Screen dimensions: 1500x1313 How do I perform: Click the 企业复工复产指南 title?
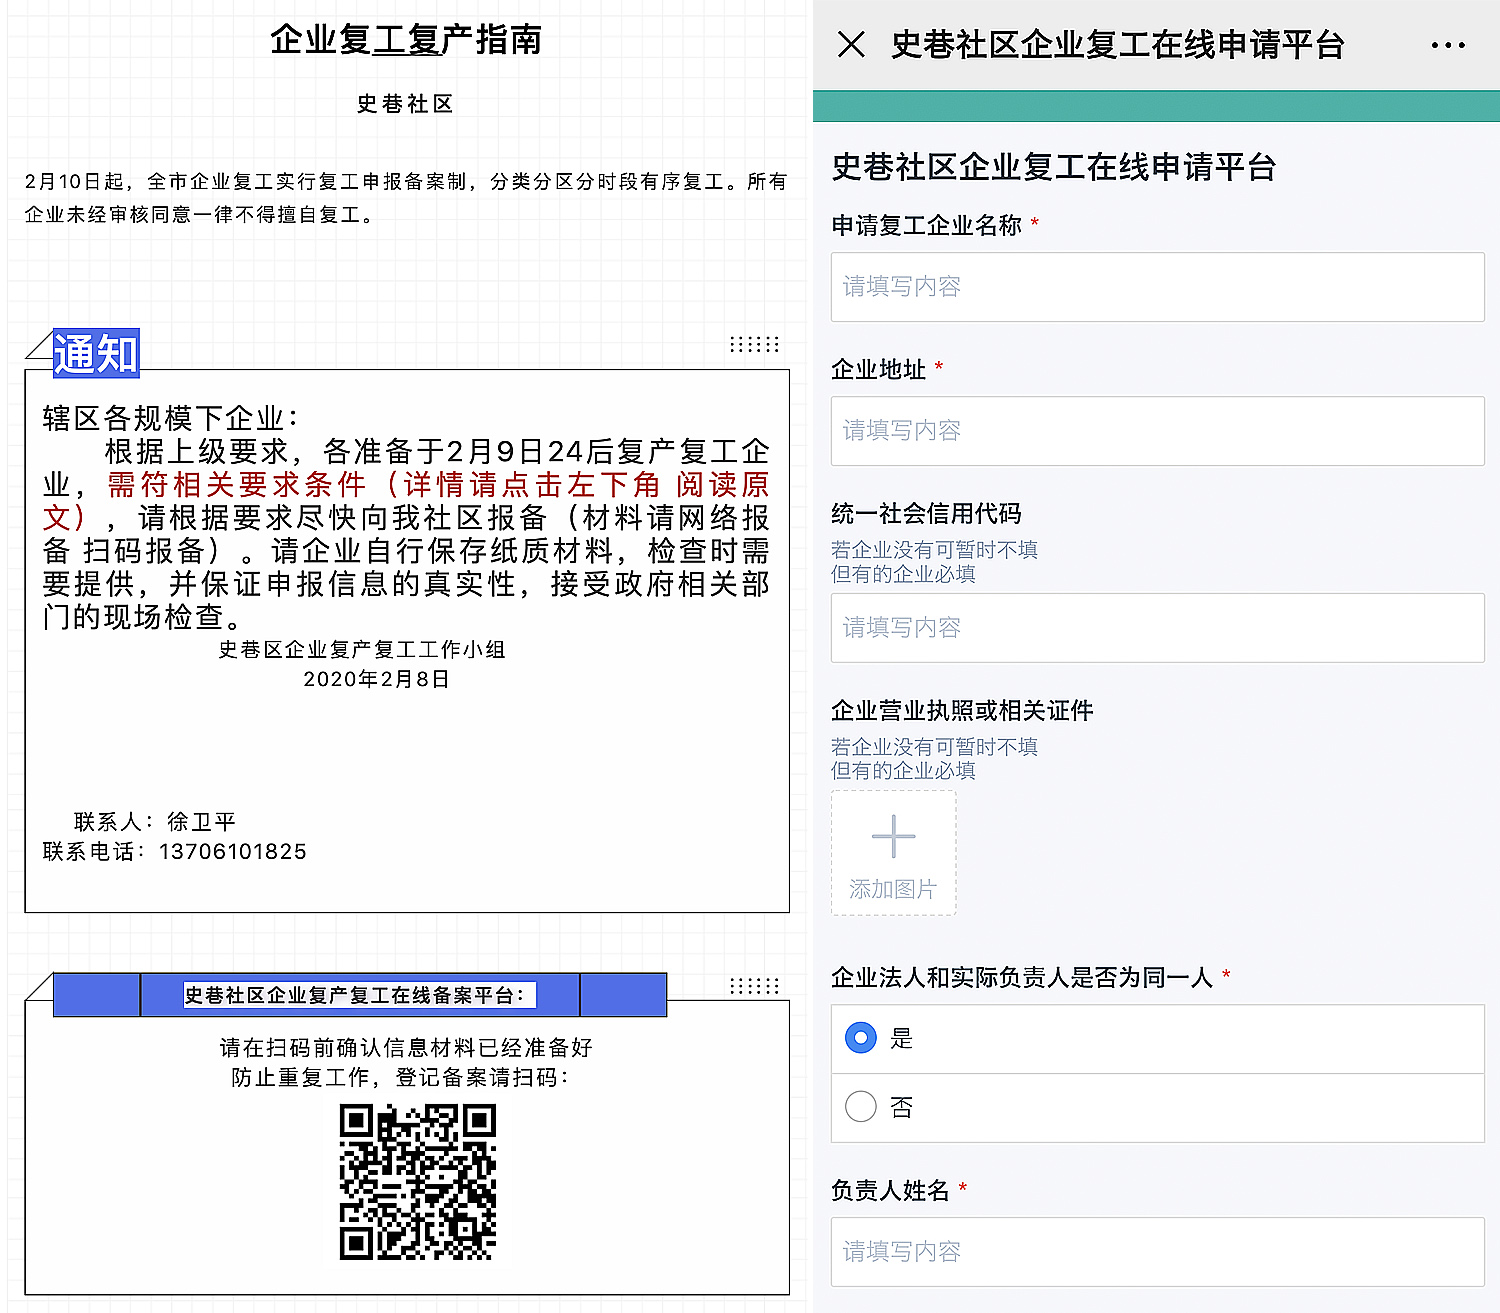[x=406, y=40]
